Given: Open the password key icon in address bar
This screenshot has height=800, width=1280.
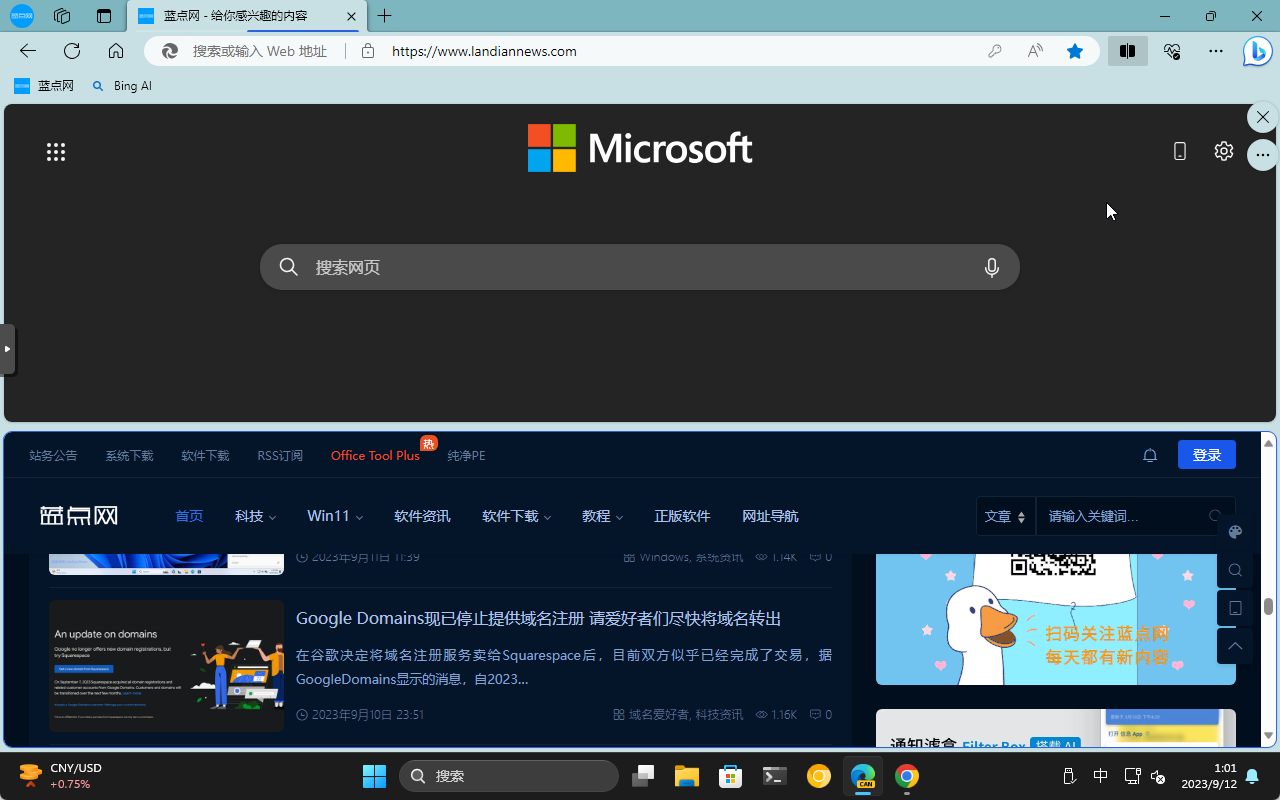Looking at the screenshot, I should (995, 51).
